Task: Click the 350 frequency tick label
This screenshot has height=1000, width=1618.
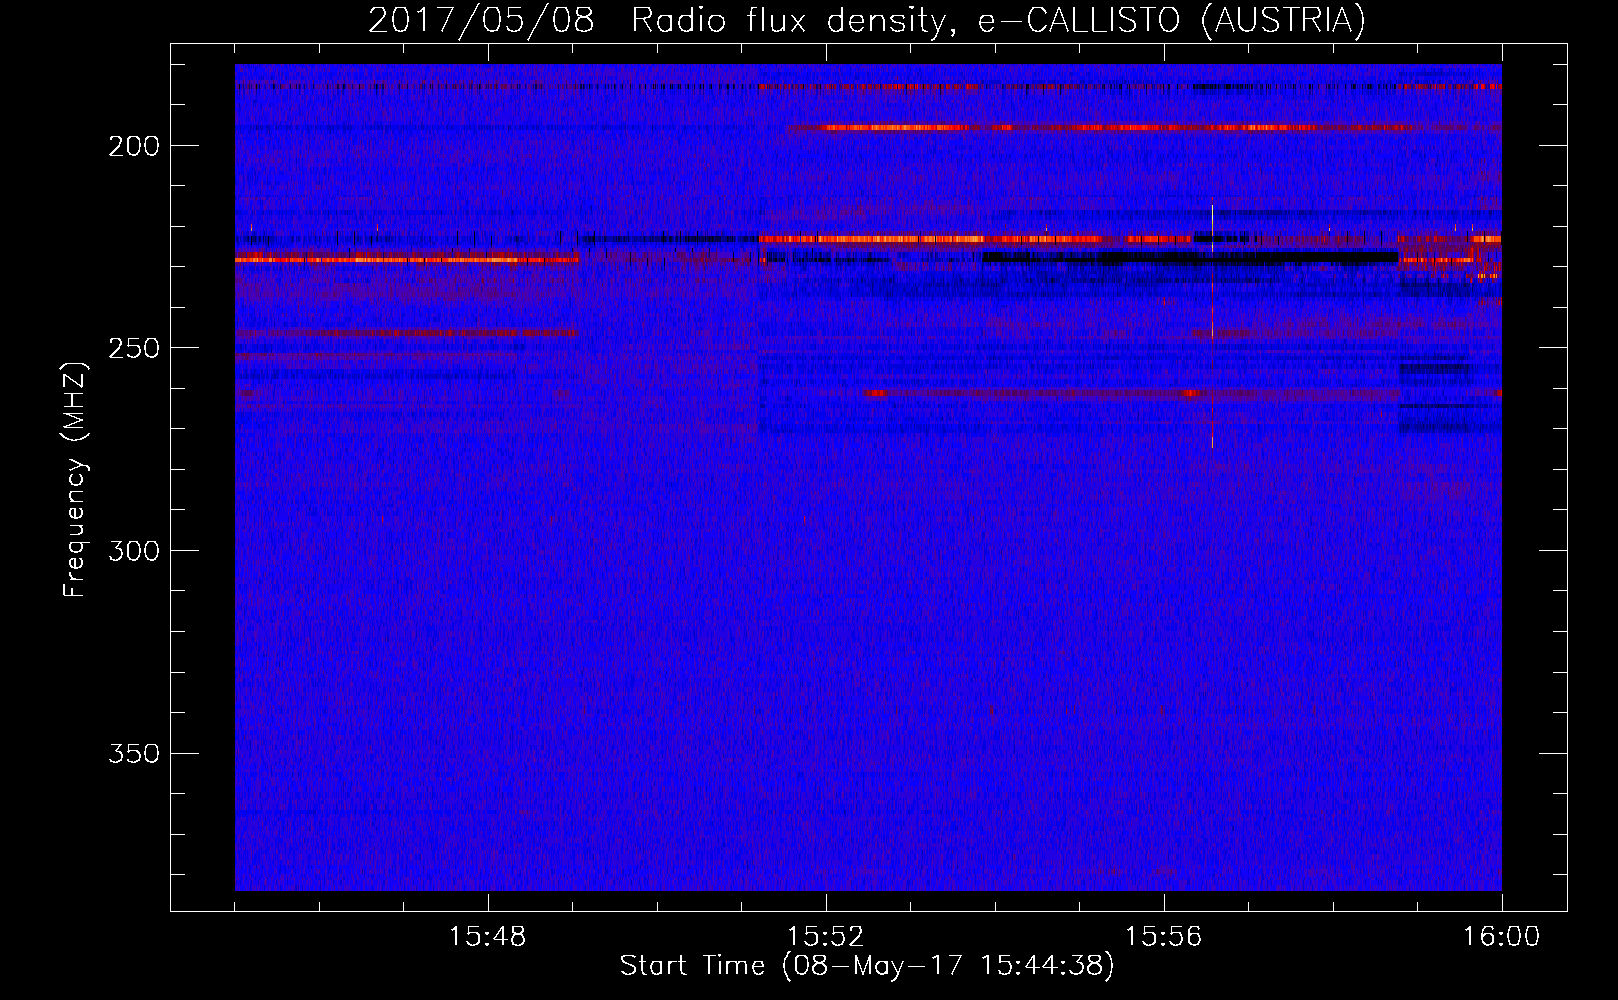Action: coord(134,753)
